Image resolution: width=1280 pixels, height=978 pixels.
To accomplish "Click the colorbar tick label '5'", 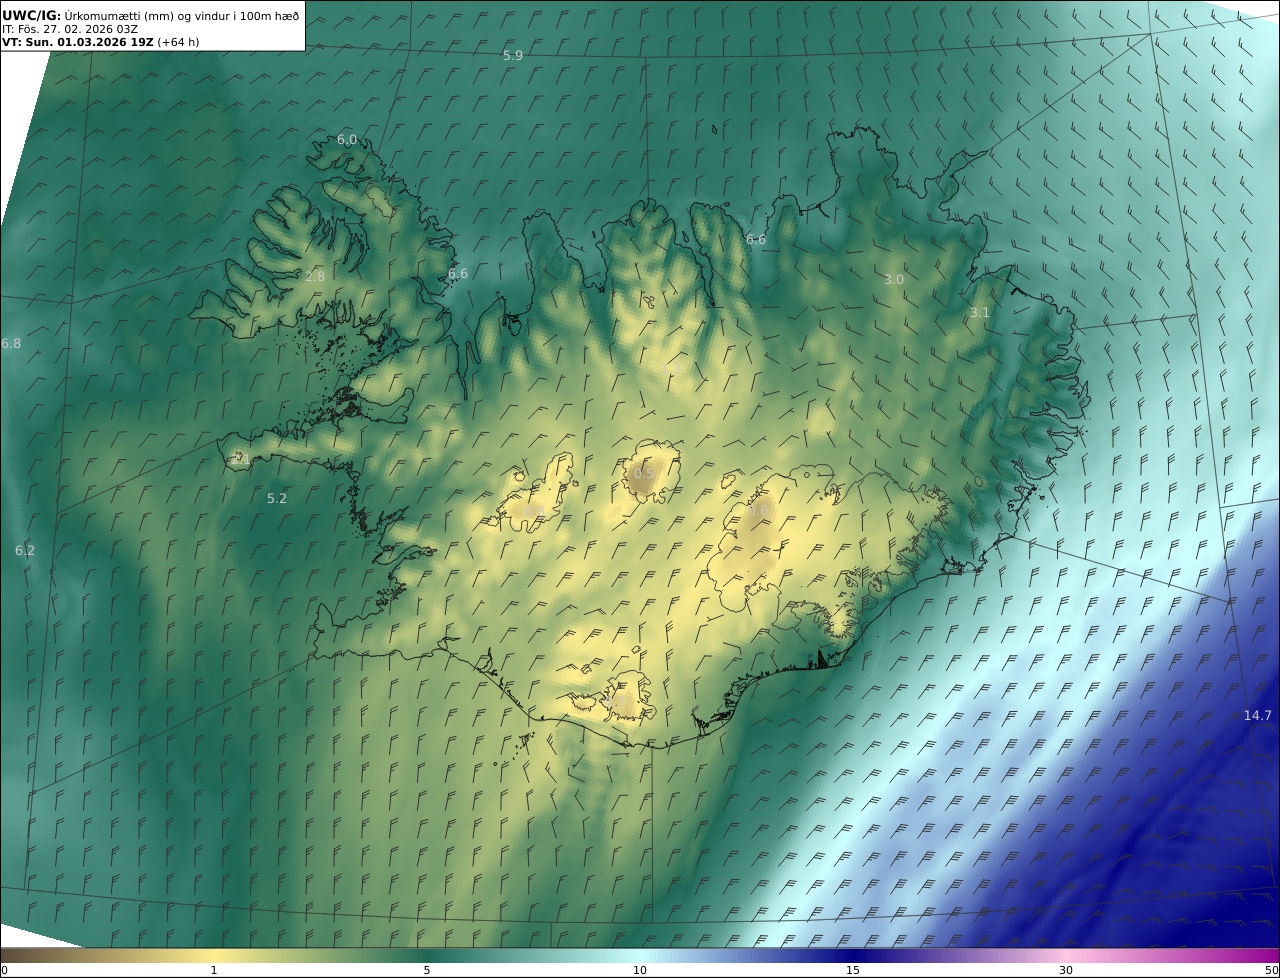I will (x=427, y=970).
